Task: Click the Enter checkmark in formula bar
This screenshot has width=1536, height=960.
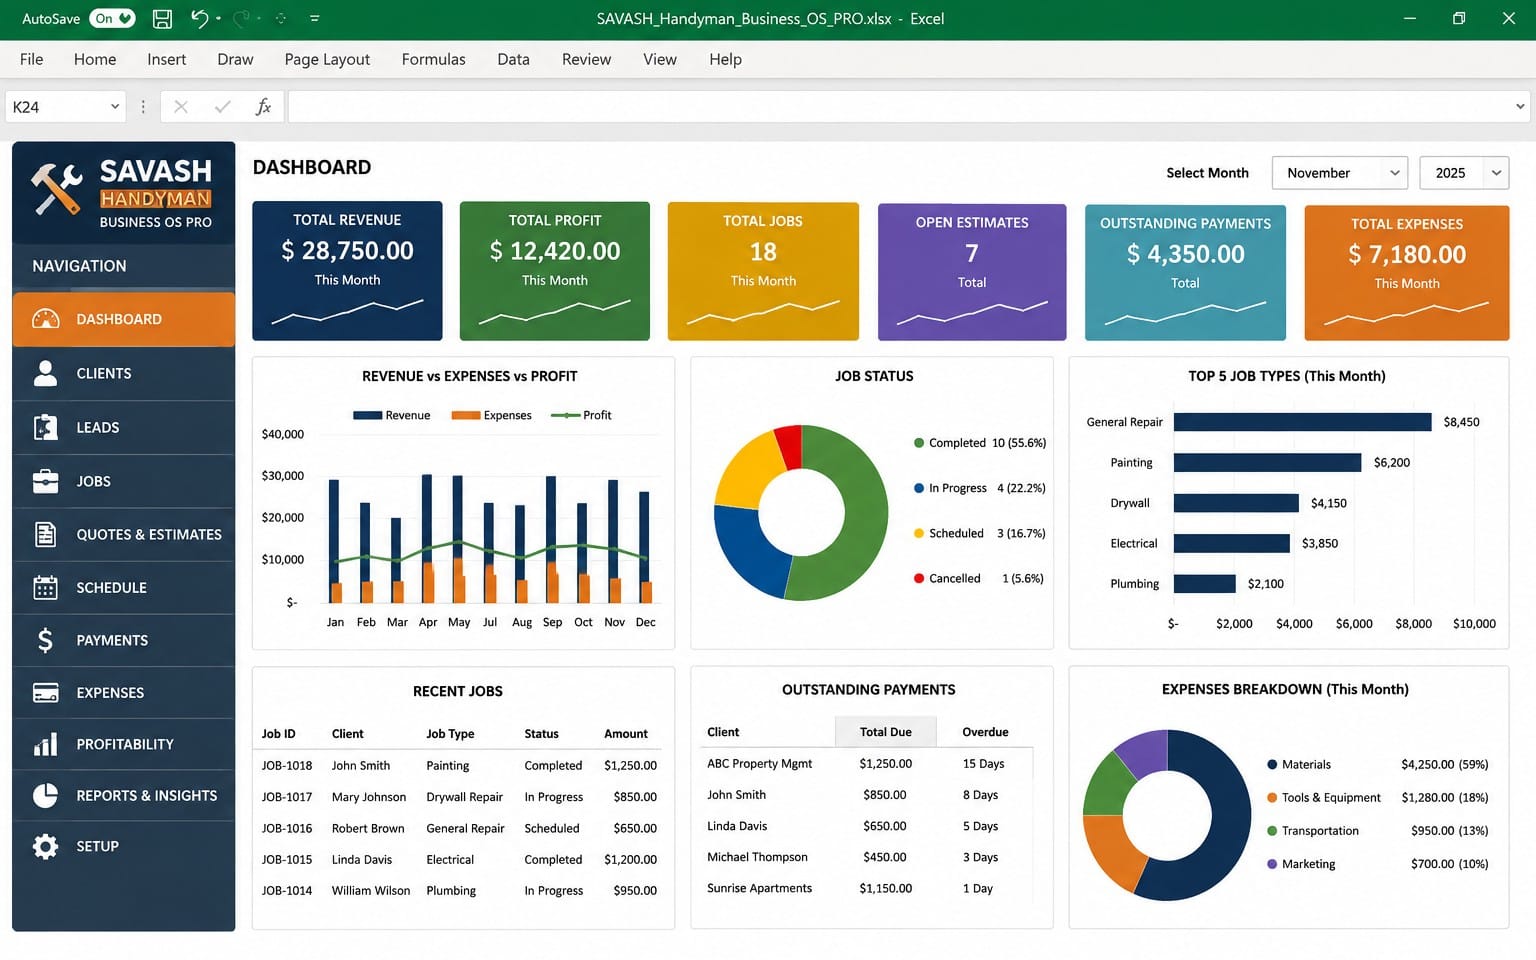Action: 222,106
